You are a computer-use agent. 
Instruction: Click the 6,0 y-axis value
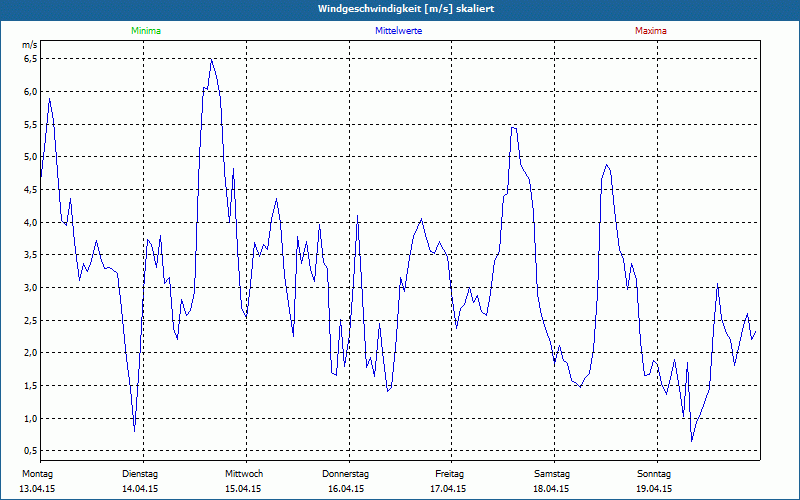pos(31,91)
